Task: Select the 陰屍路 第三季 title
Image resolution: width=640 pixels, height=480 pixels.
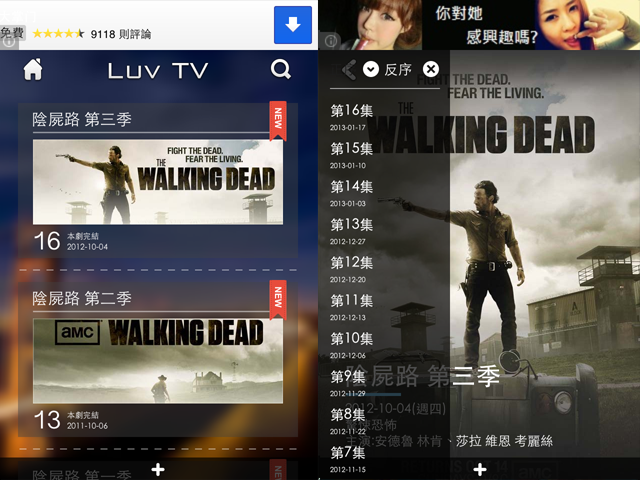Action: (82, 119)
